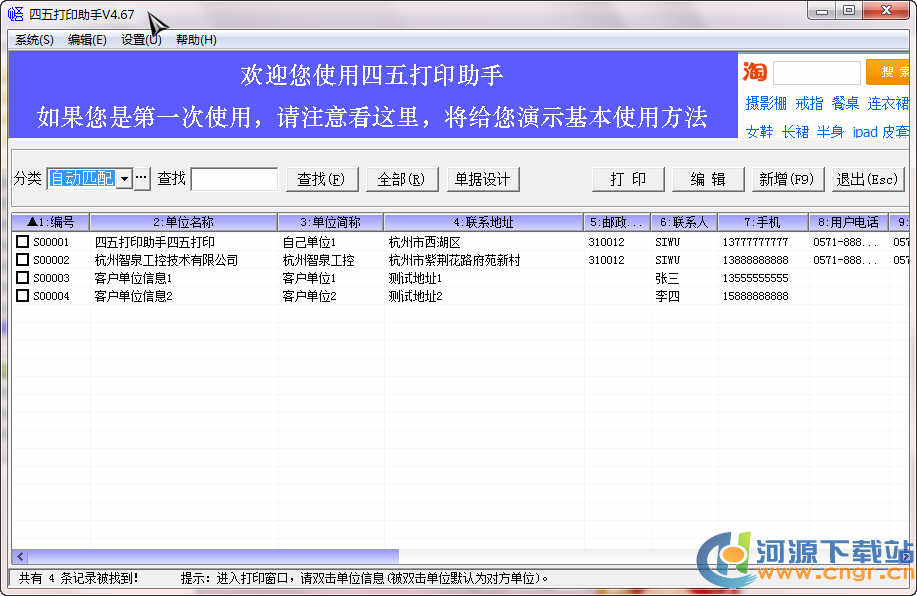The image size is (917, 596).
Task: Focus the 查找 search input field
Action: (x=234, y=179)
